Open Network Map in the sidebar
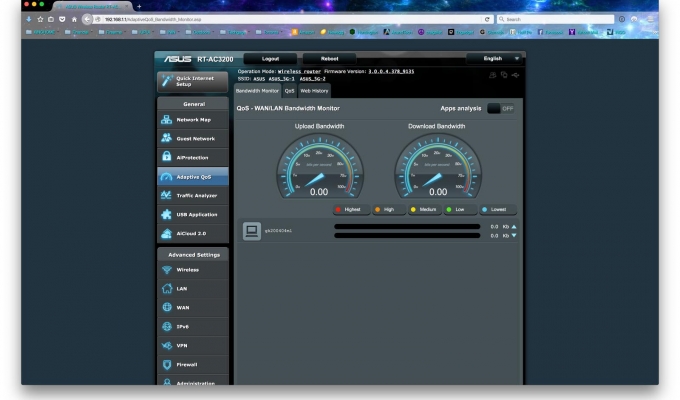Image resolution: width=680 pixels, height=400 pixels. click(193, 120)
